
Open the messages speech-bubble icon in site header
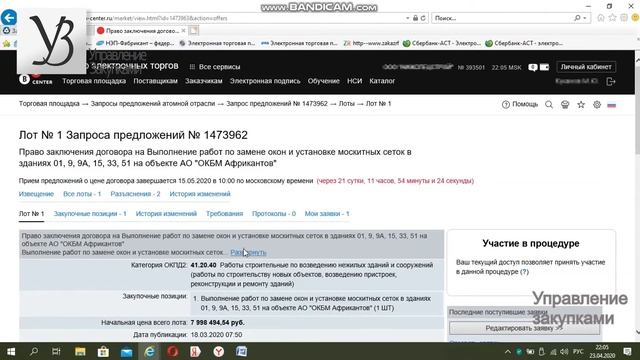pyautogui.click(x=533, y=67)
